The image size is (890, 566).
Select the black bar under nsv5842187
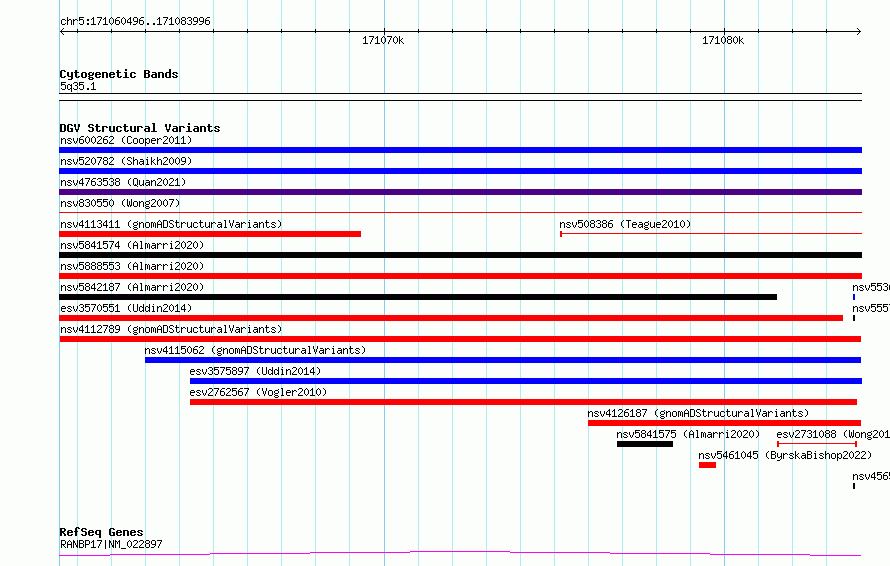(418, 297)
